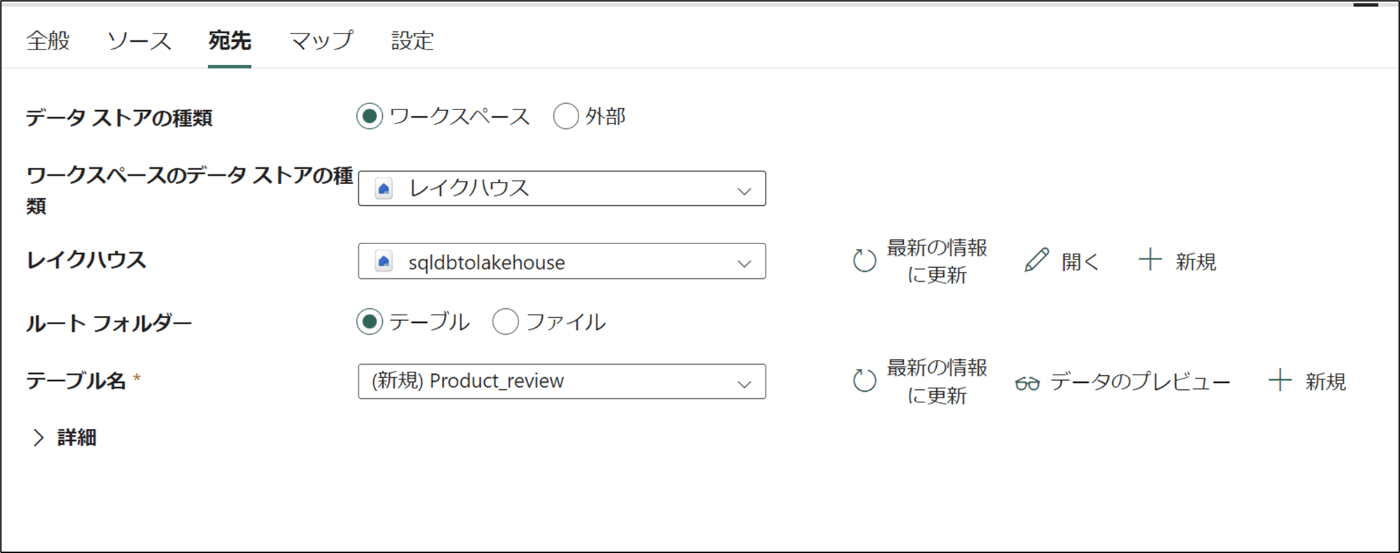Screen dimensions: 1400x553
Task: Open the Product_review table name dropdown
Action: point(562,381)
